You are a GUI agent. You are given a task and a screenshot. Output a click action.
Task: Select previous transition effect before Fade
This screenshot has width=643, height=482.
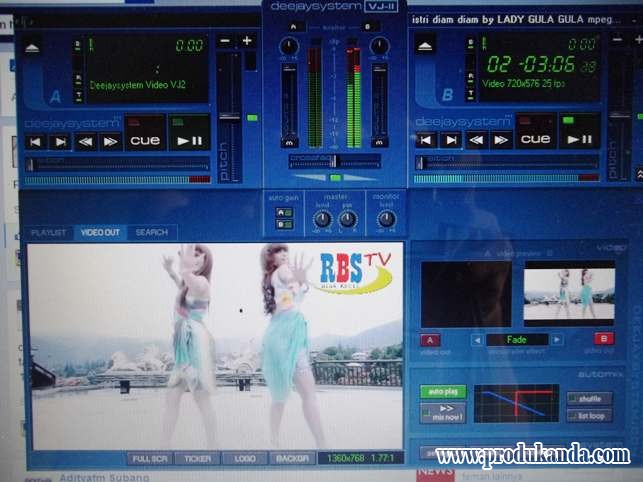(x=477, y=340)
